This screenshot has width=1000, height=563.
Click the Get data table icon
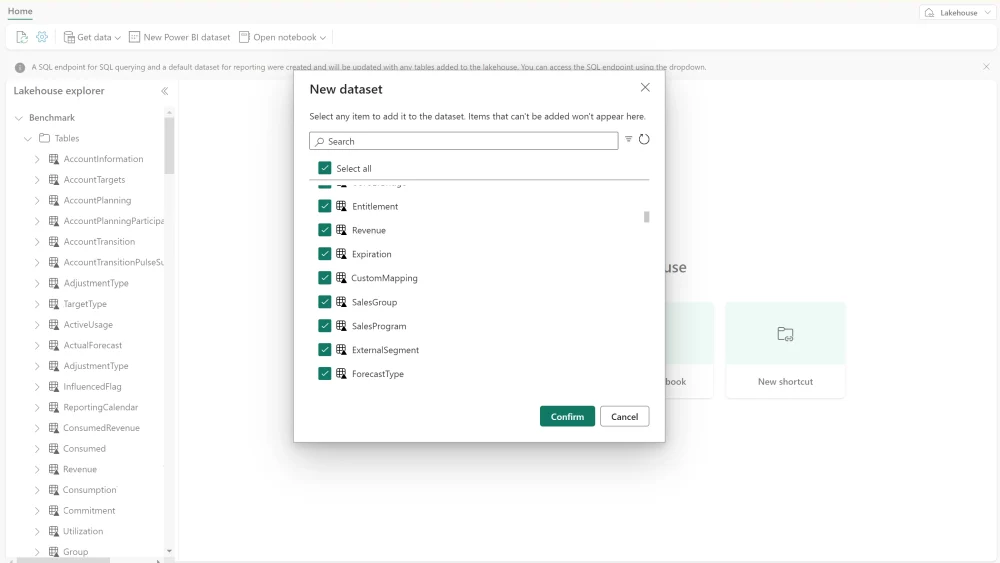(x=69, y=37)
